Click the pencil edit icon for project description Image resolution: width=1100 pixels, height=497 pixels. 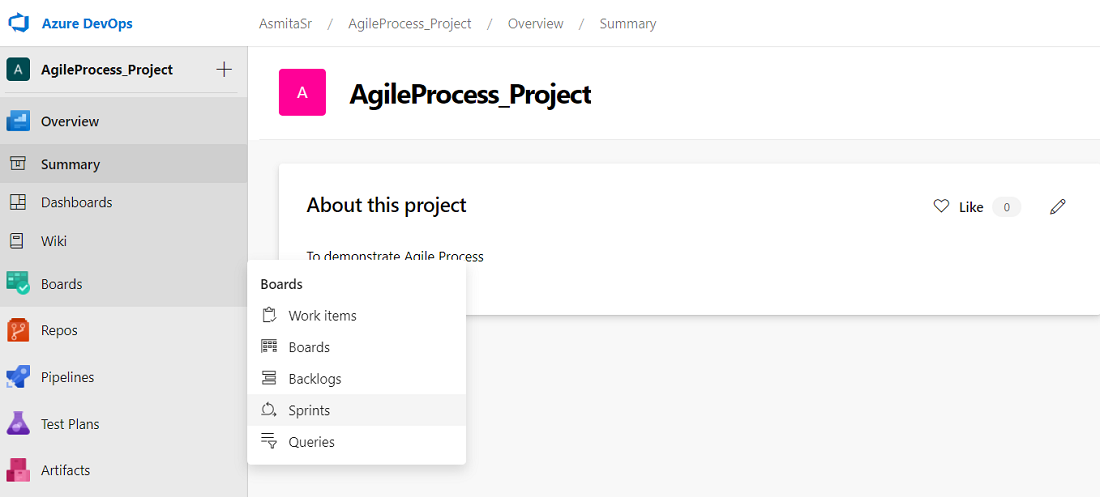1058,207
